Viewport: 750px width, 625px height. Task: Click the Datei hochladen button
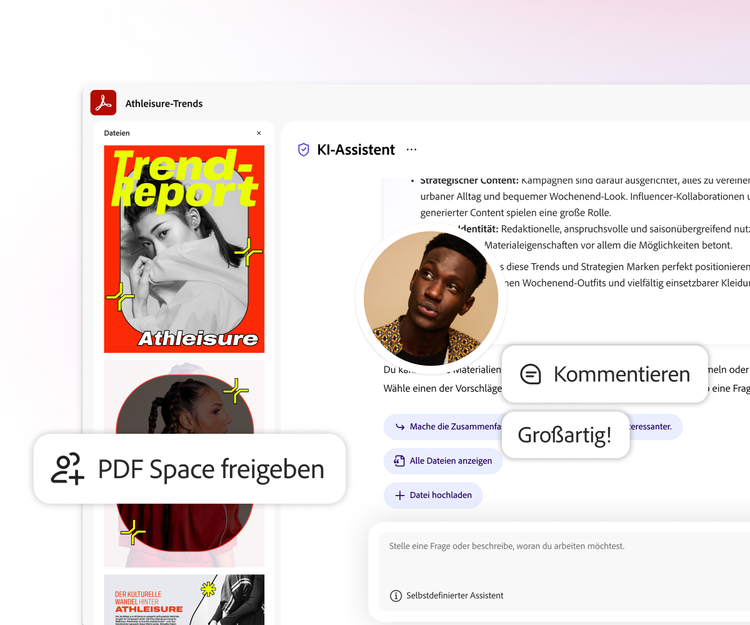pyautogui.click(x=433, y=495)
